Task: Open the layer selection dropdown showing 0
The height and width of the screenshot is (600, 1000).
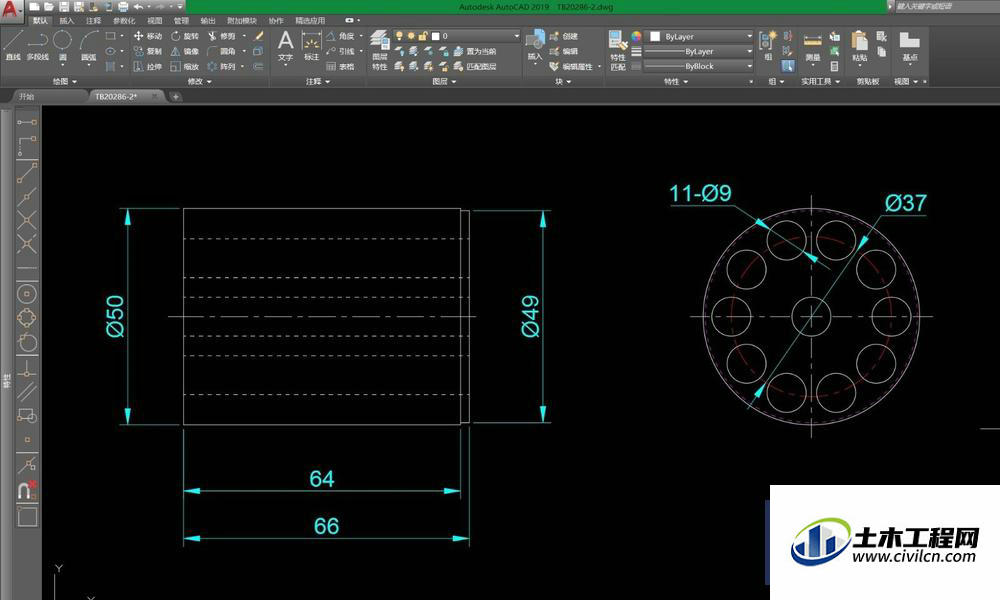Action: (456, 36)
